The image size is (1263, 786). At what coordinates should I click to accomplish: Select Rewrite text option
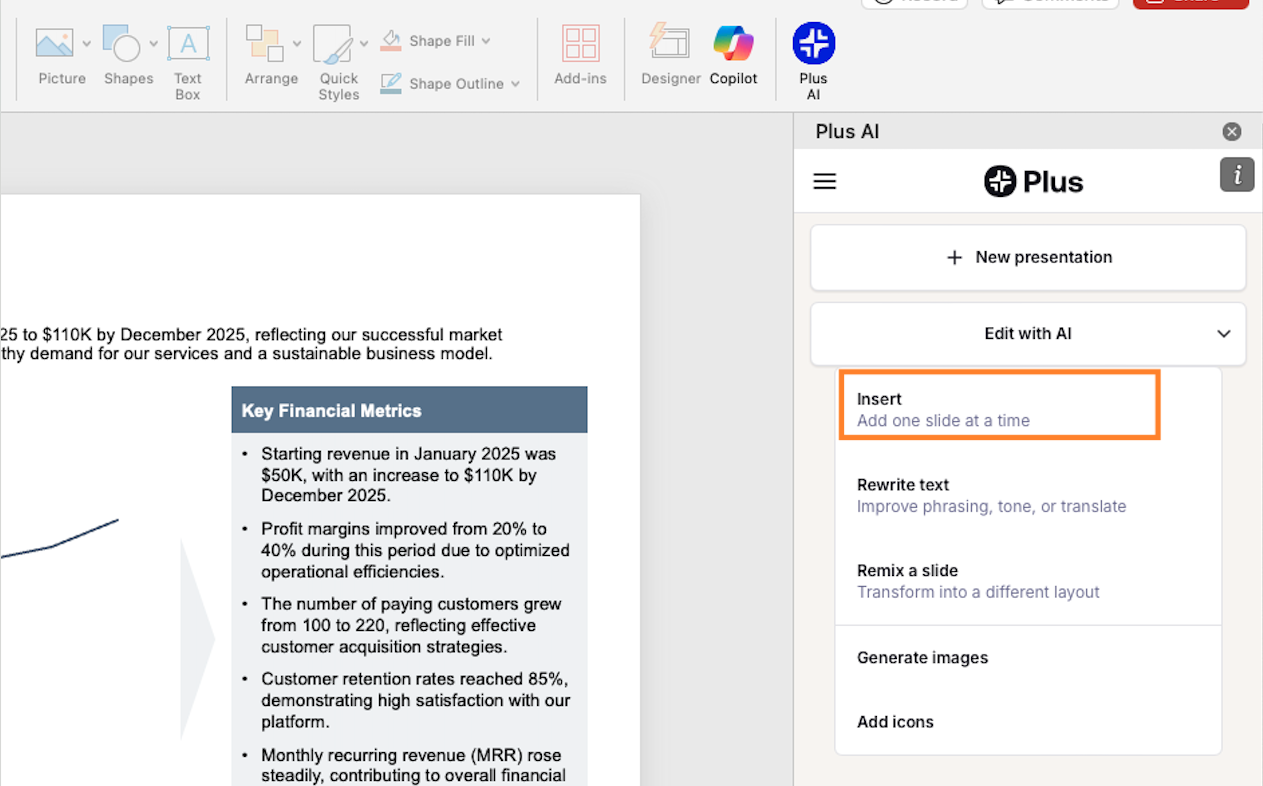click(x=1028, y=495)
